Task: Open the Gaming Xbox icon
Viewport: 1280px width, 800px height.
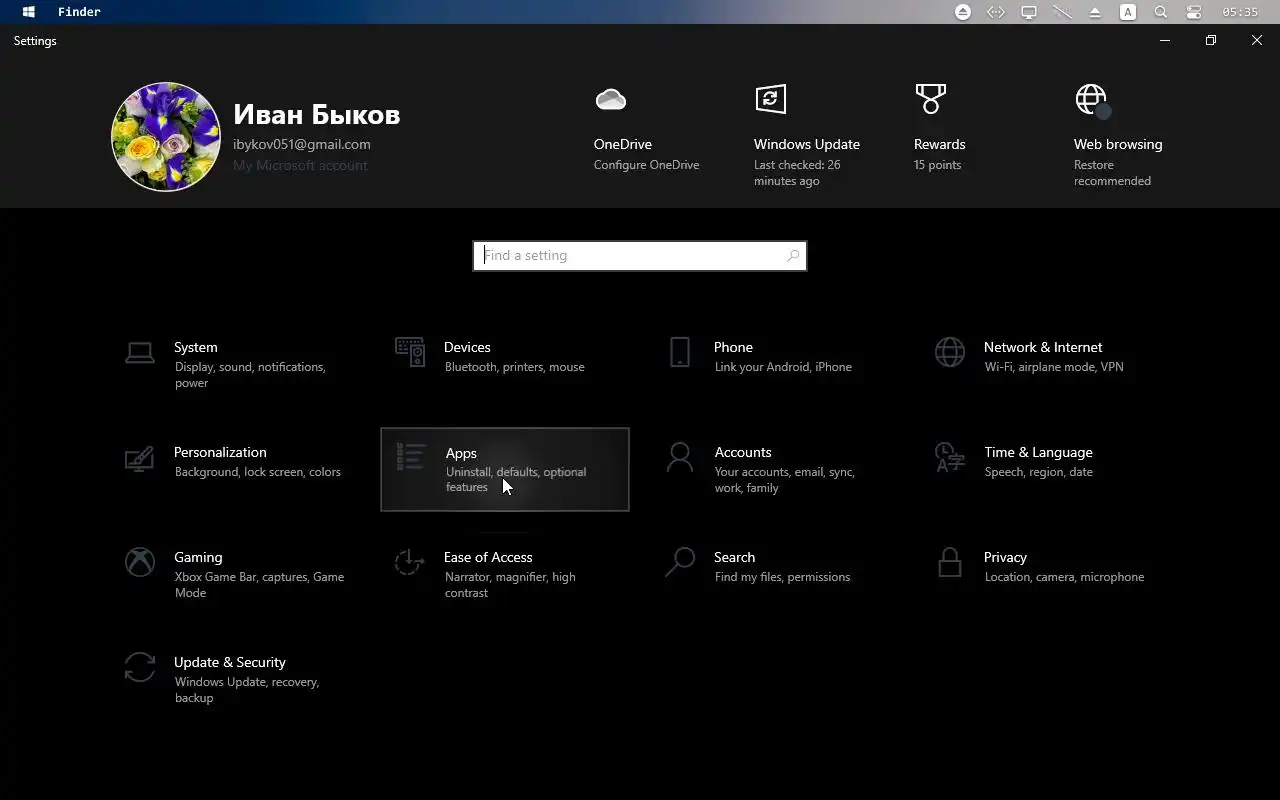Action: [x=139, y=562]
